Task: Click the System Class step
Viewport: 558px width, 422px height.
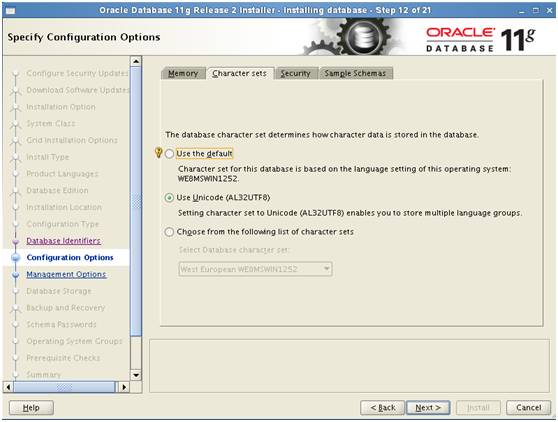Action: [51, 123]
